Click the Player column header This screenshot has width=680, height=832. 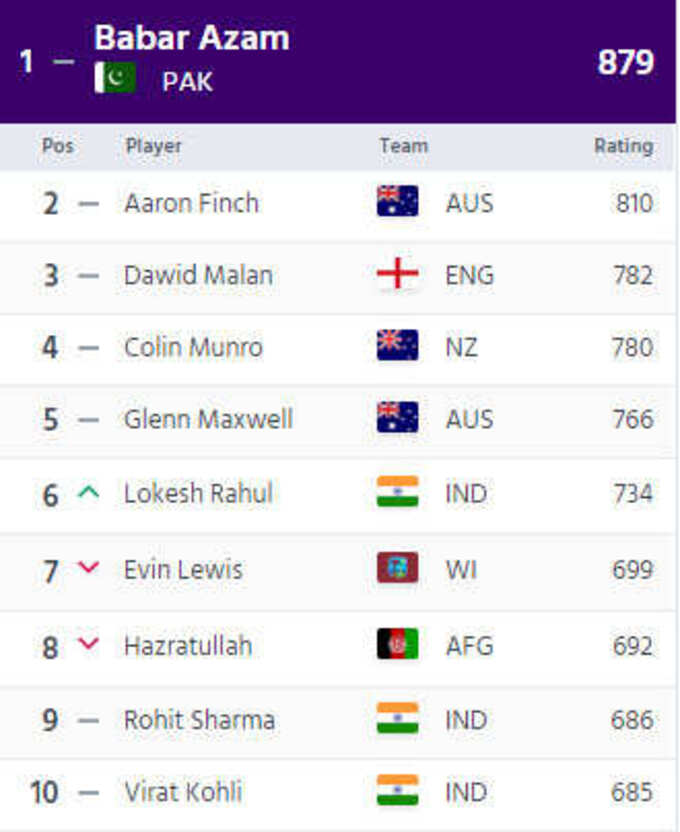(x=154, y=146)
